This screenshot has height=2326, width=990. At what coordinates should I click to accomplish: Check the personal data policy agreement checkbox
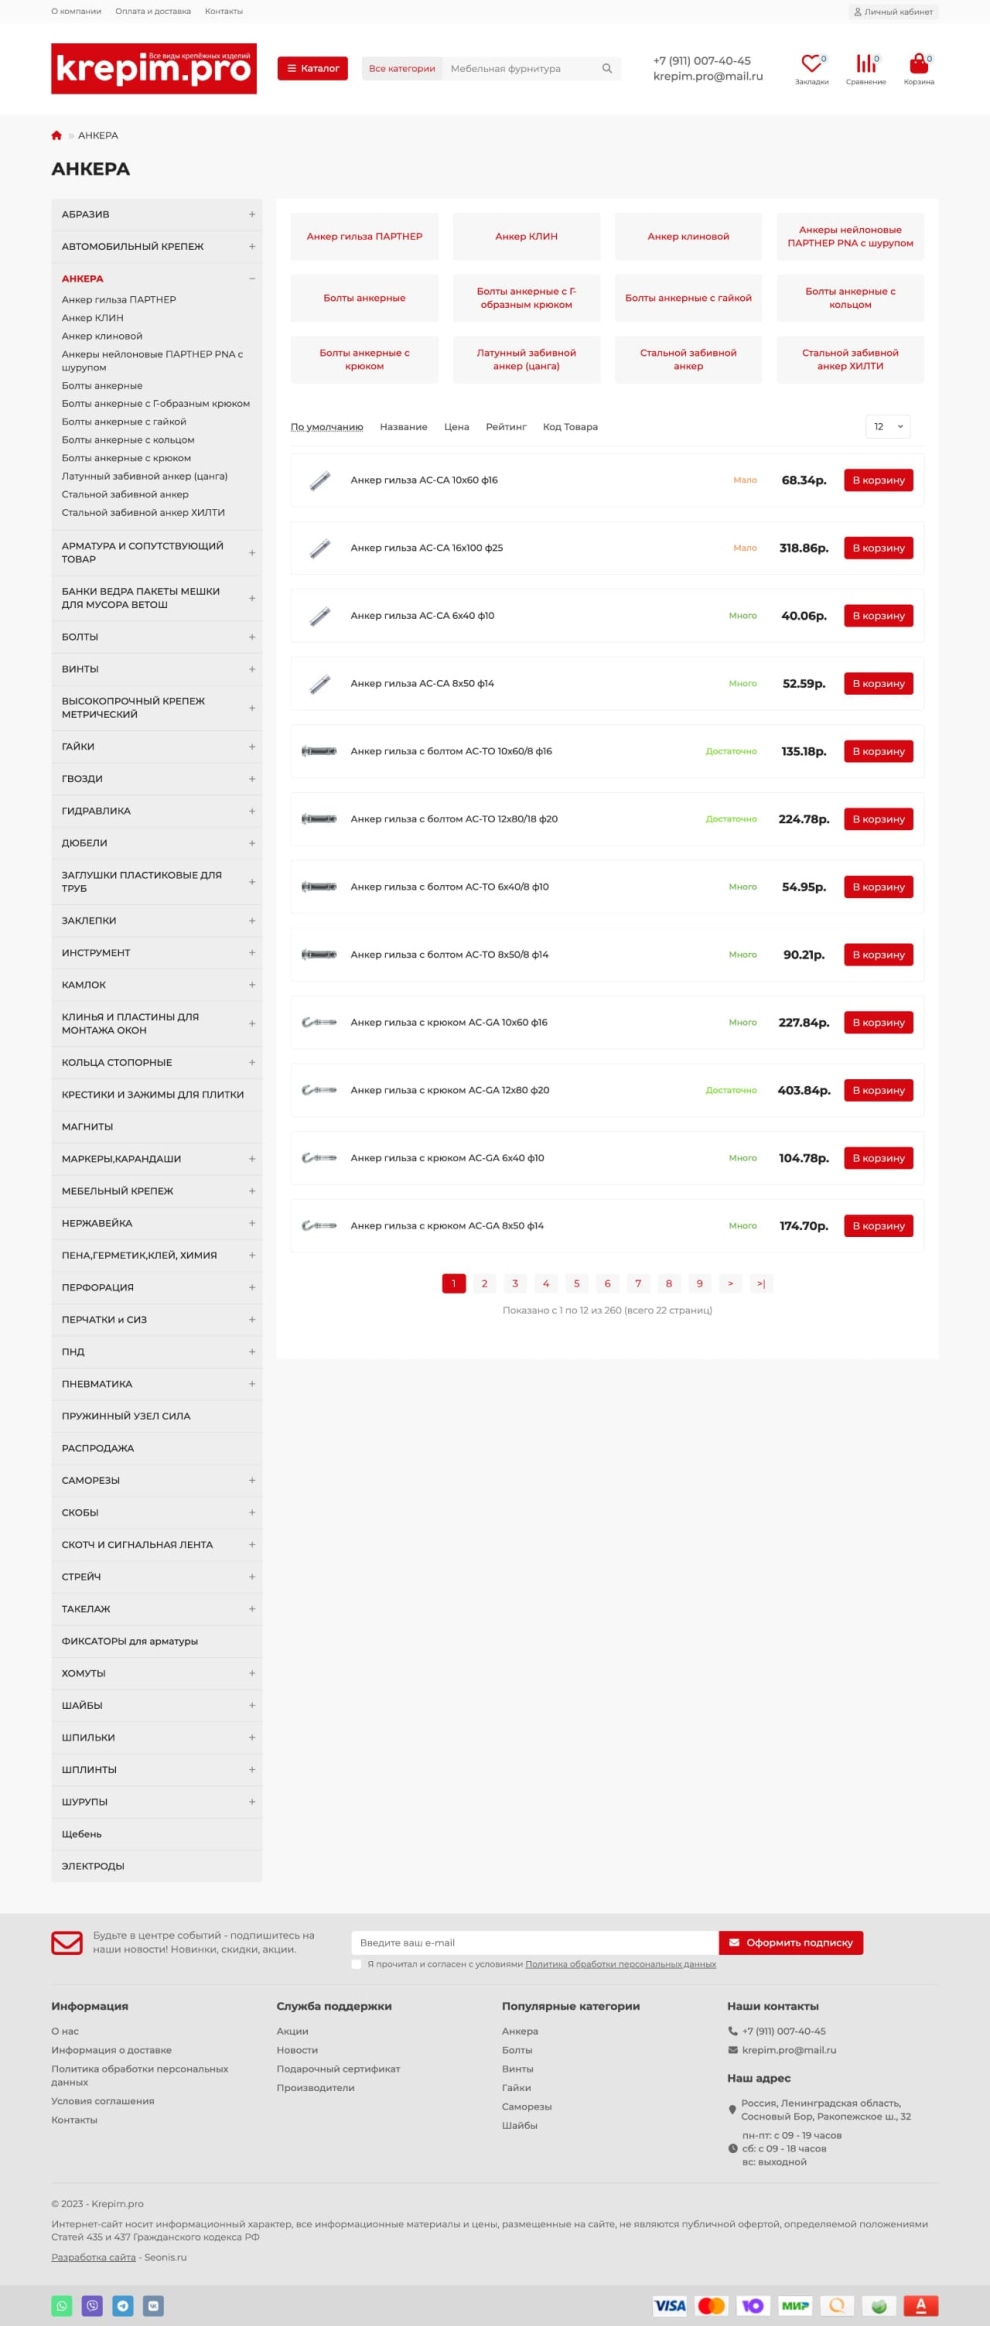(x=357, y=1964)
